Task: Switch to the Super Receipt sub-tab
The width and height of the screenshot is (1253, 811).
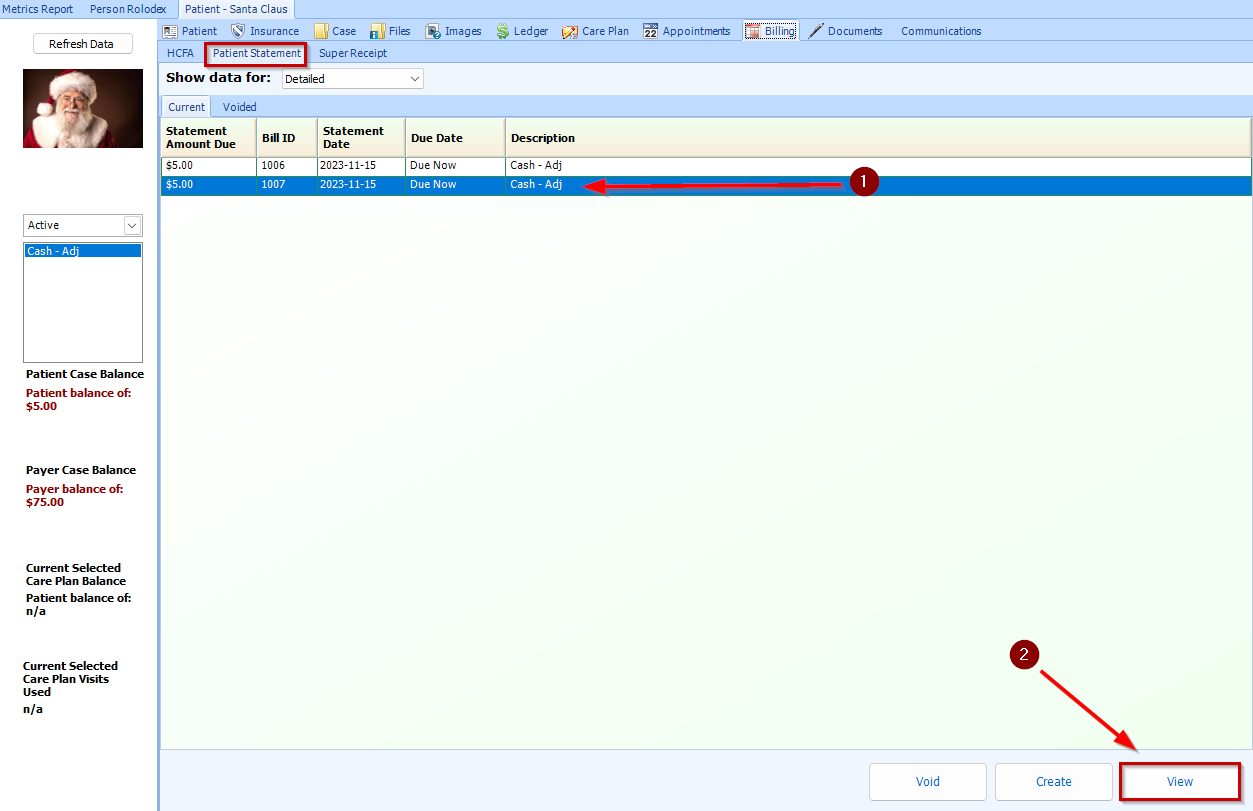Action: pyautogui.click(x=353, y=53)
